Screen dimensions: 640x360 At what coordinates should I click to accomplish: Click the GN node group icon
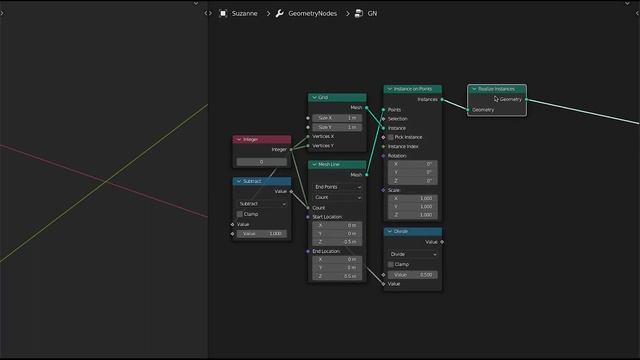[358, 13]
